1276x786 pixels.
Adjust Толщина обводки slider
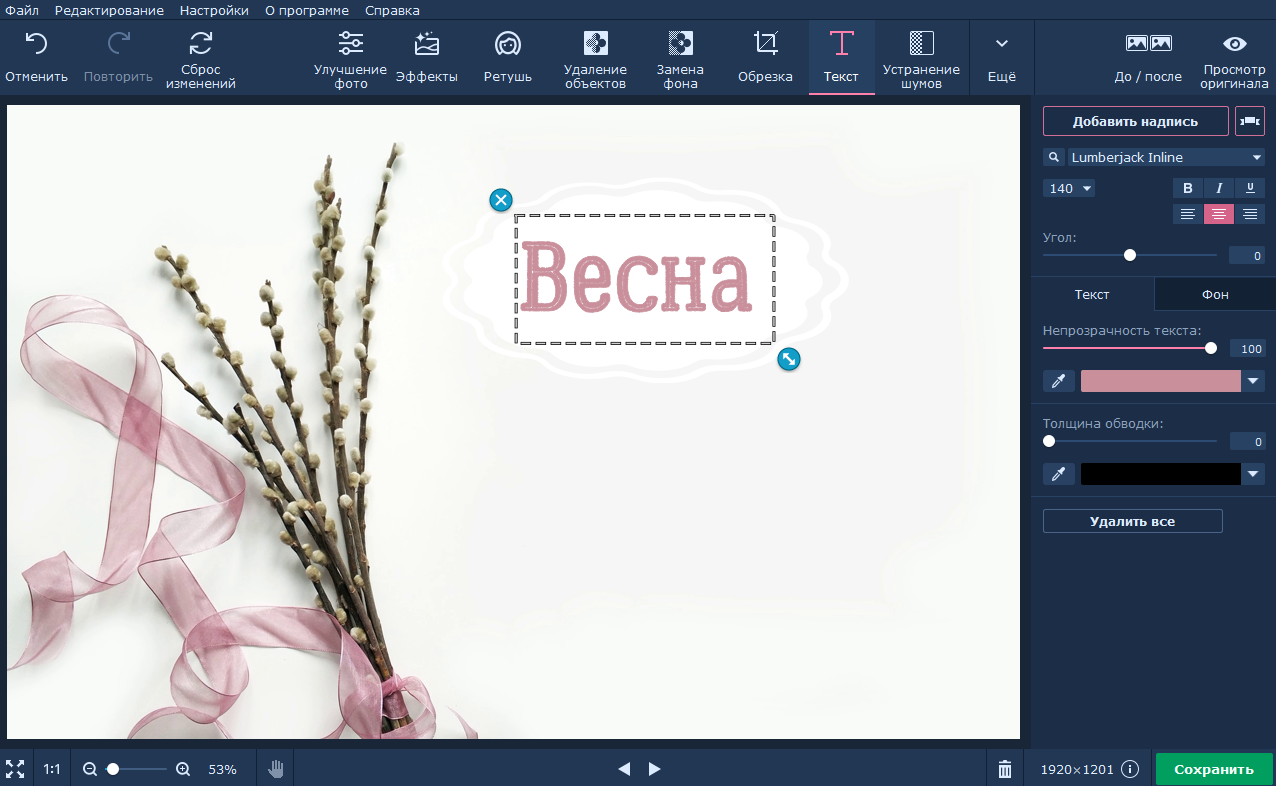click(1130, 441)
